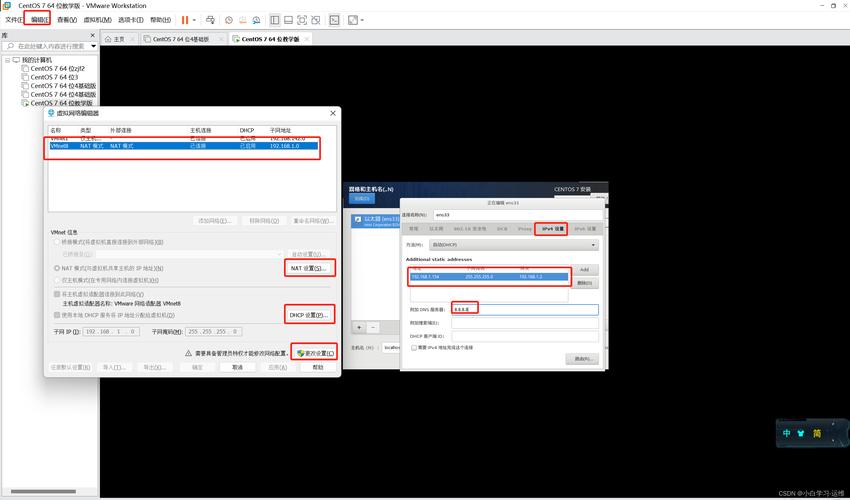
Task: Click 取消 in virtual network editor
Action: [x=237, y=367]
